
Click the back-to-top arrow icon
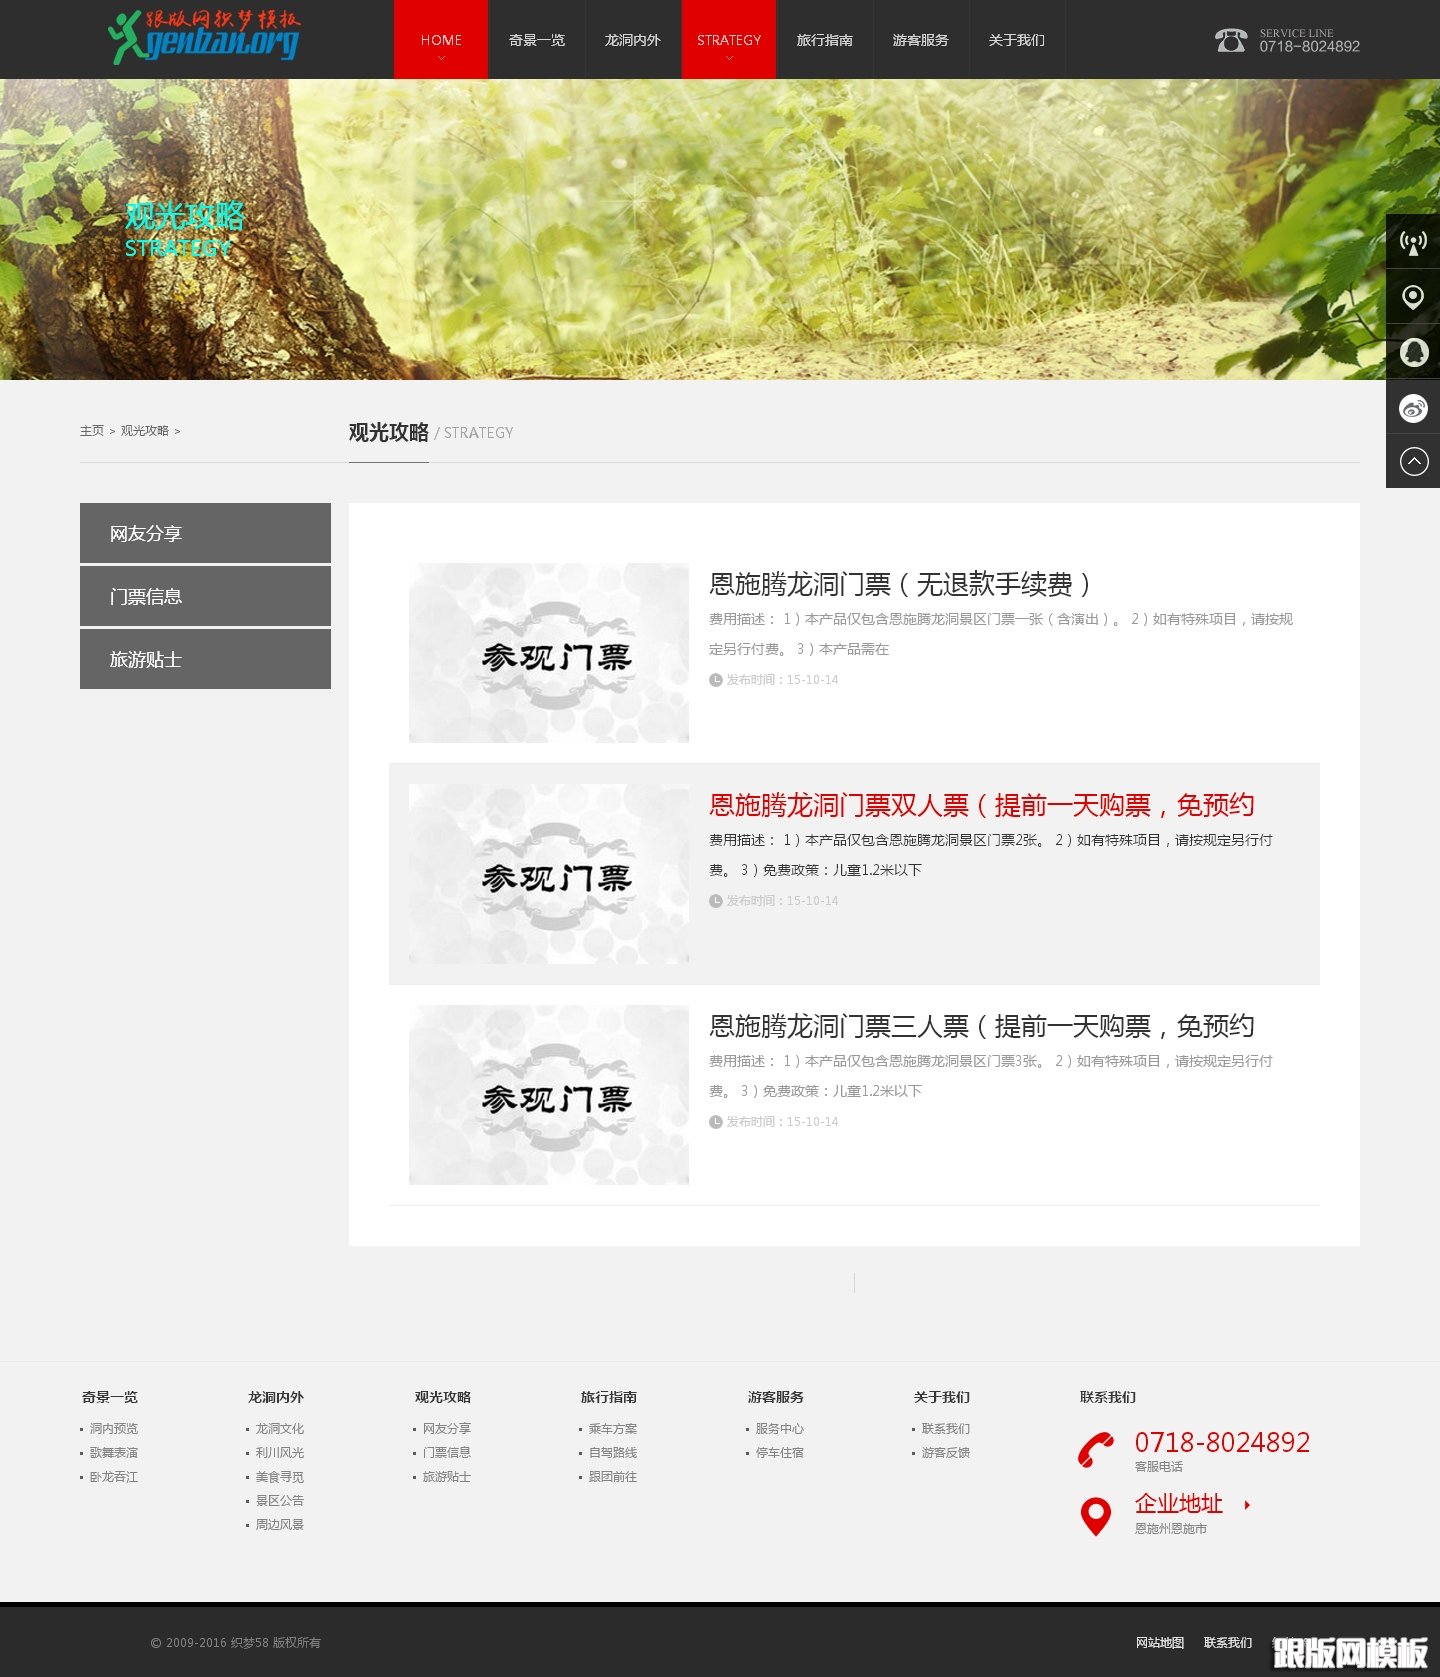pos(1413,461)
